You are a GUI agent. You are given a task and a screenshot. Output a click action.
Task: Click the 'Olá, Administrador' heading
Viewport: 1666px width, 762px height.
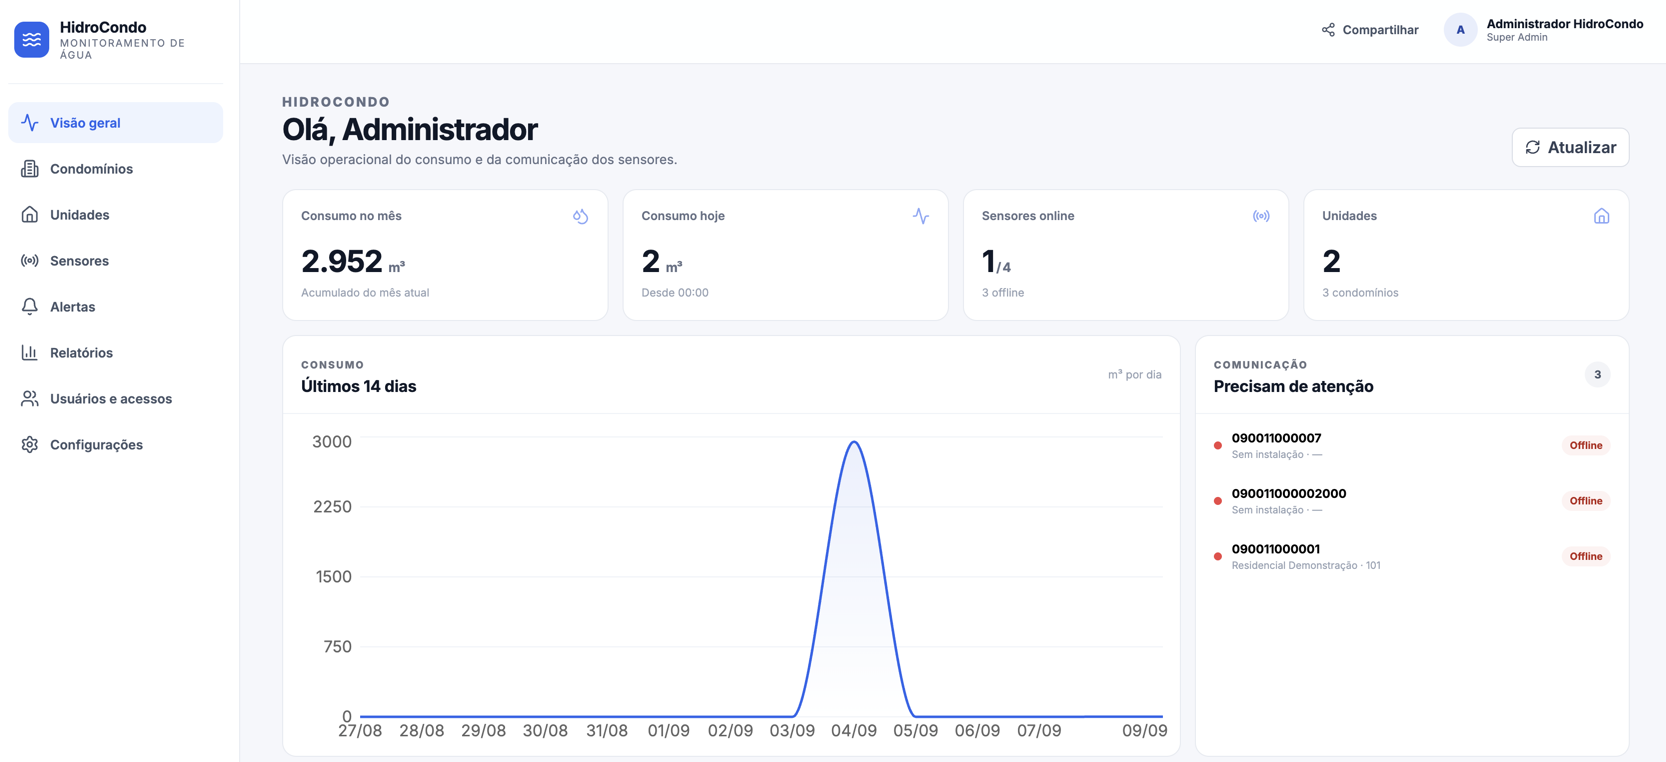410,130
